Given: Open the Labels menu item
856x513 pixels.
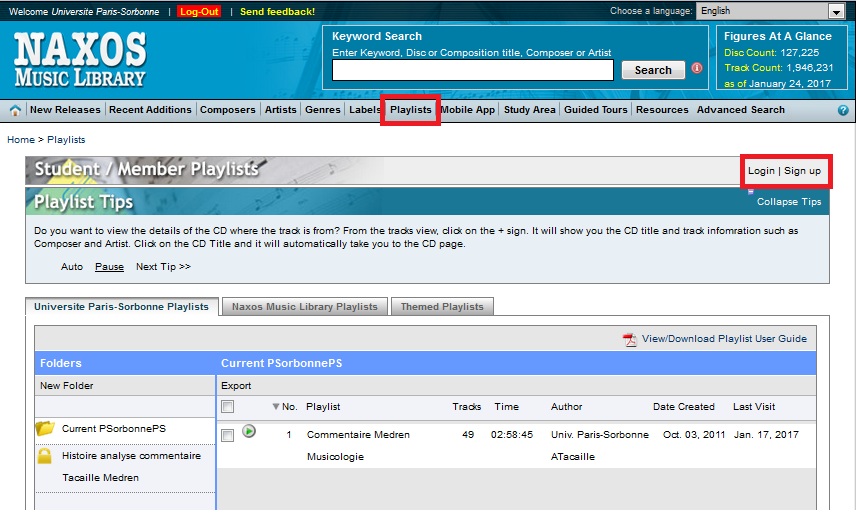Looking at the screenshot, I should pos(365,110).
